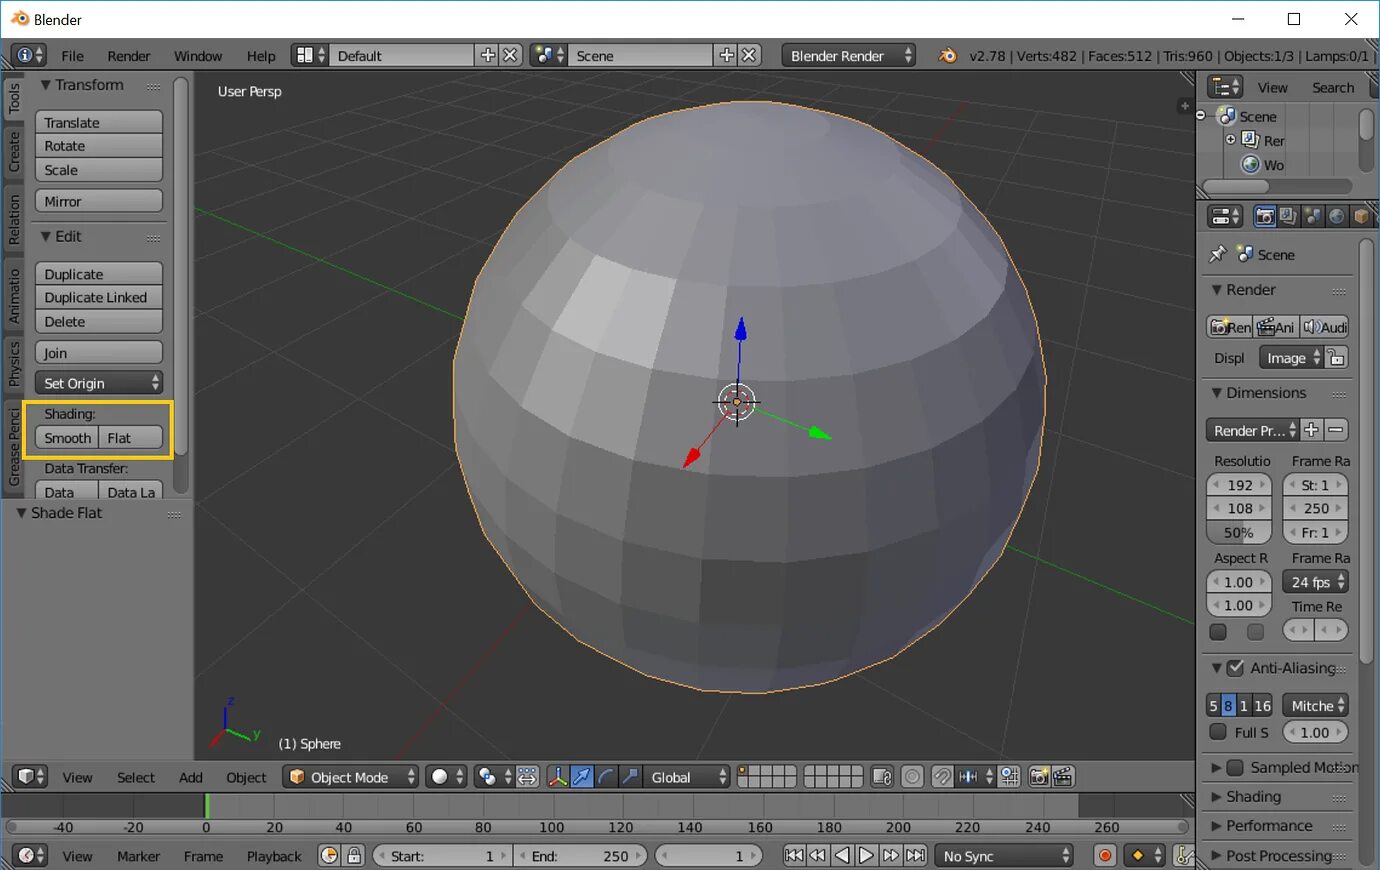The height and width of the screenshot is (870, 1380).
Task: Open the Set Origin dropdown
Action: coord(99,383)
